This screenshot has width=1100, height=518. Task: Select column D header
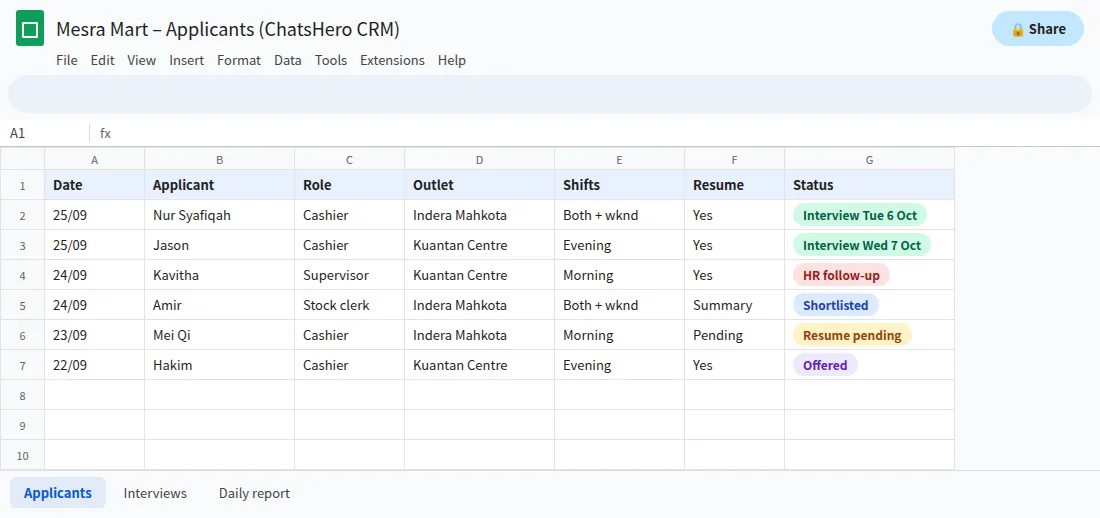pyautogui.click(x=480, y=159)
